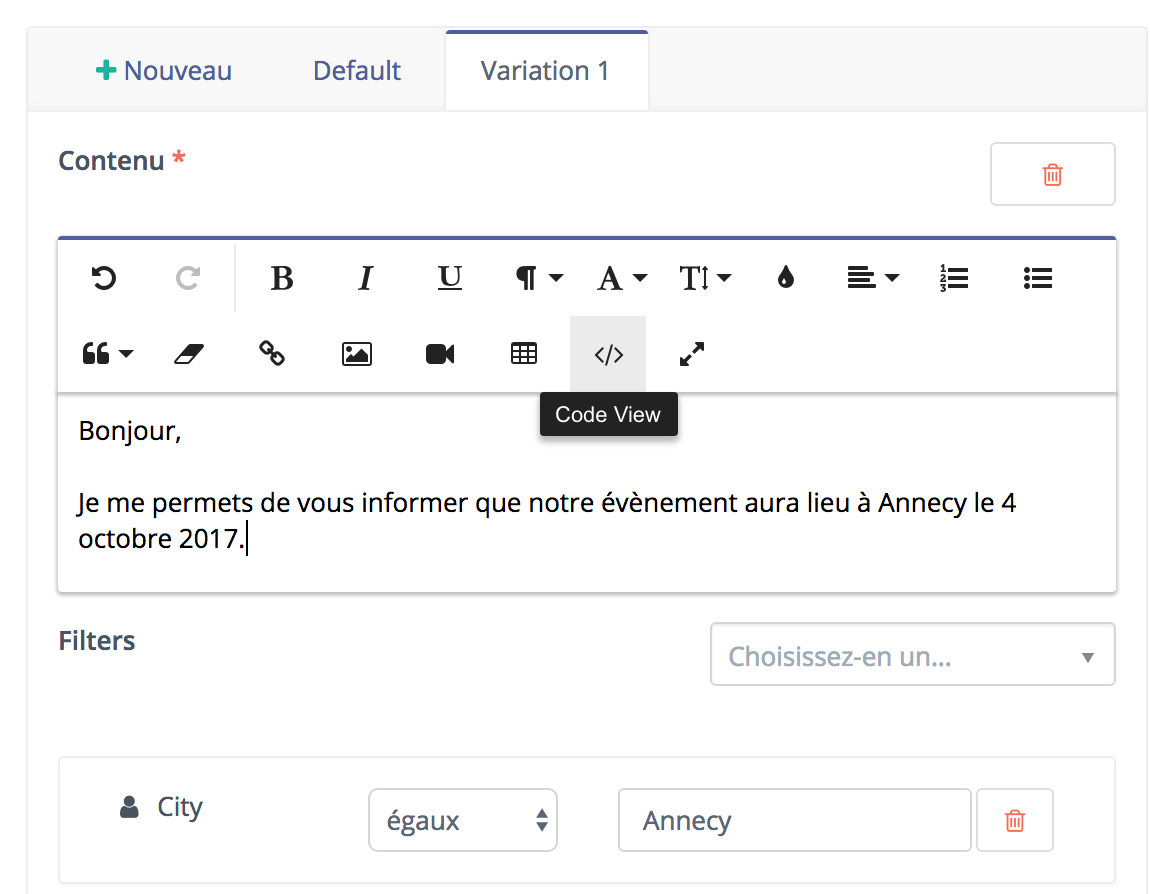Click the Nouveau tab to add variation
This screenshot has width=1150, height=894.
164,71
